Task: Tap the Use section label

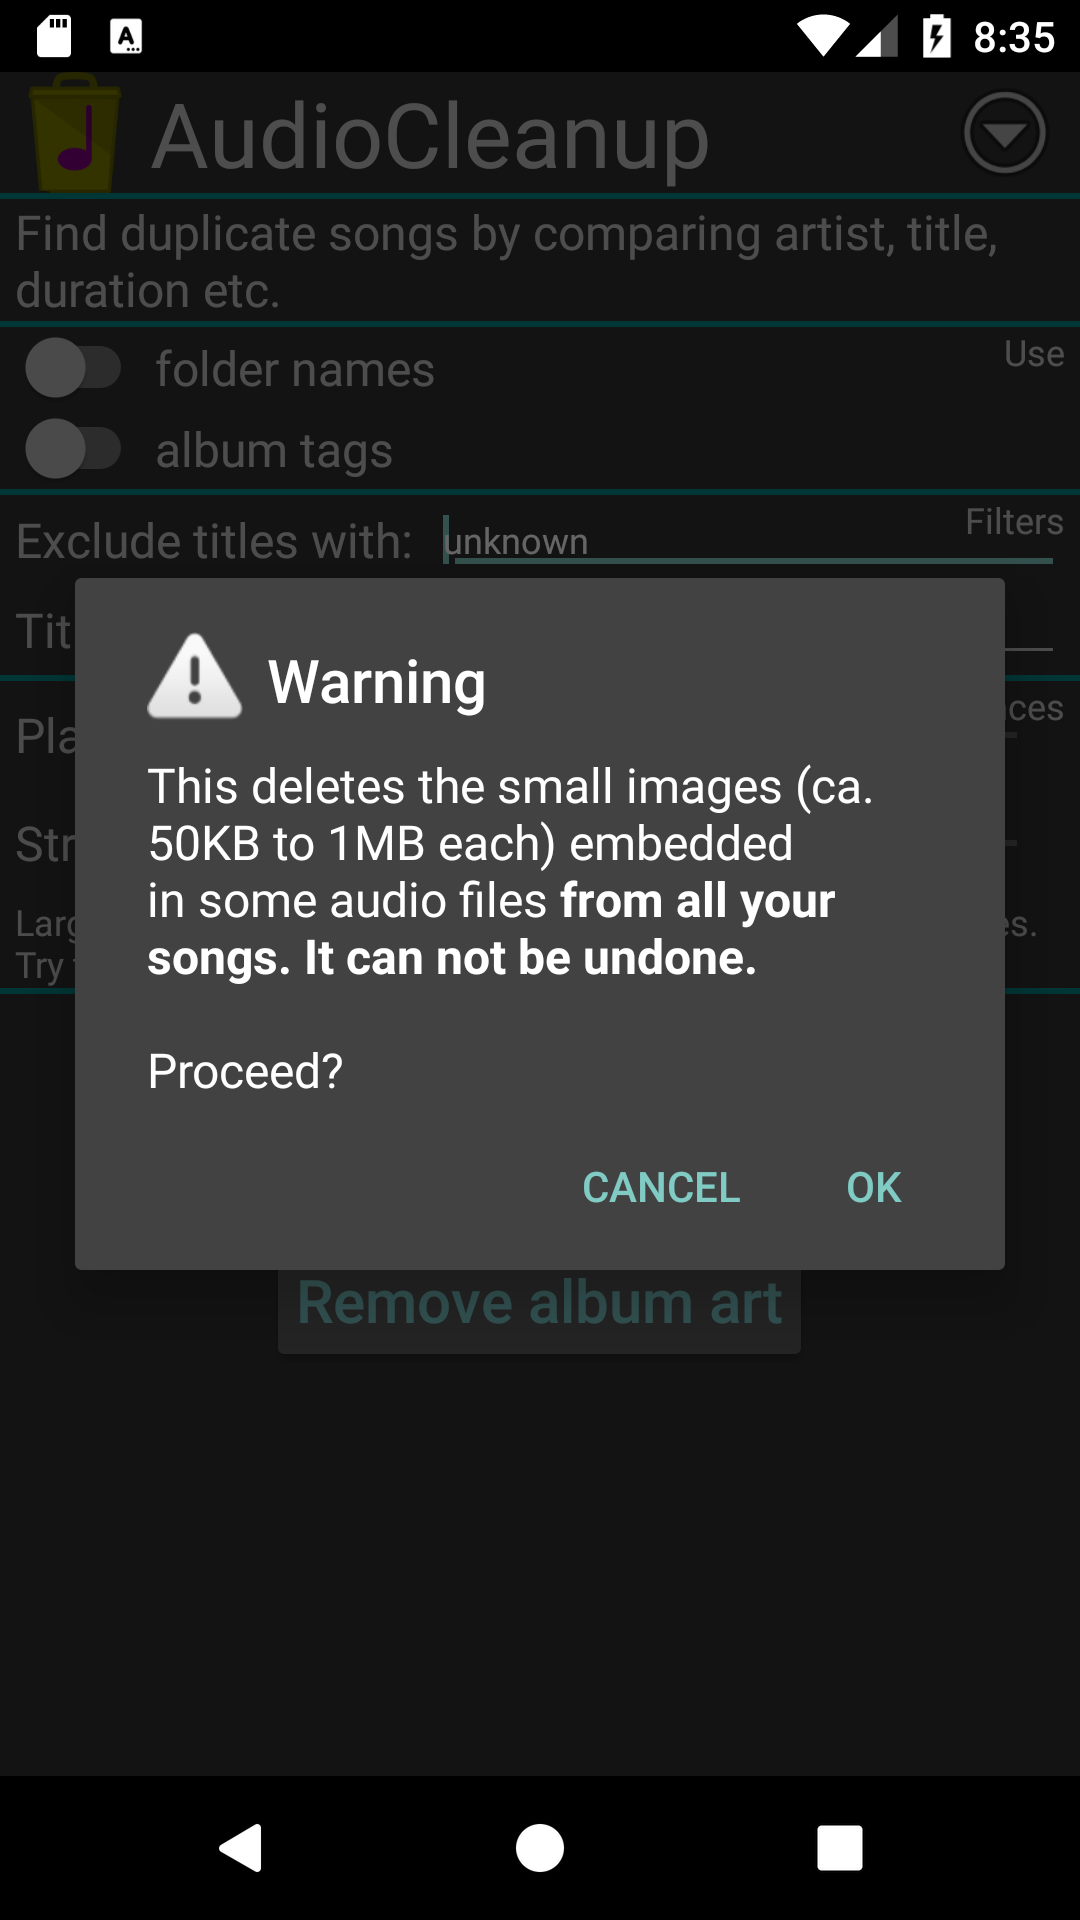Action: (x=1034, y=354)
